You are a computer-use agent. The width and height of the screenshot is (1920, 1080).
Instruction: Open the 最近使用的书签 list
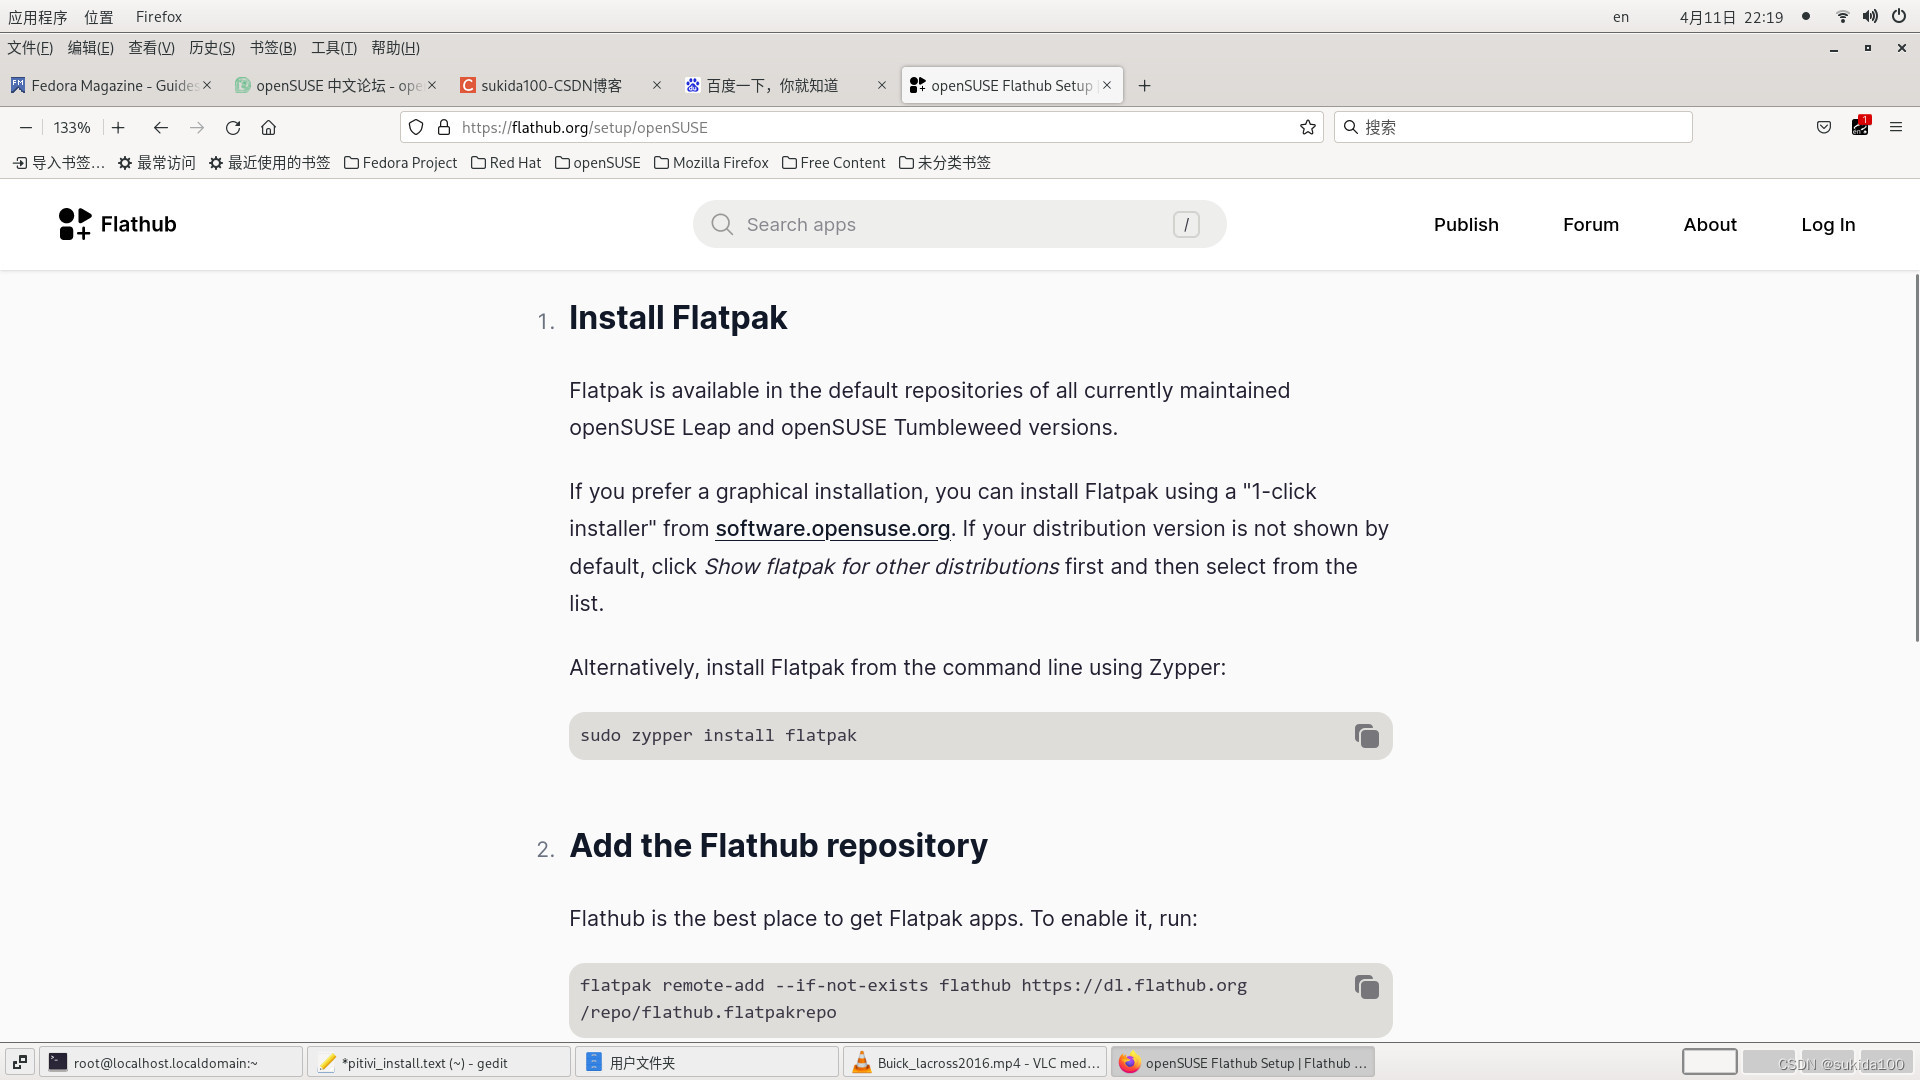click(x=269, y=163)
